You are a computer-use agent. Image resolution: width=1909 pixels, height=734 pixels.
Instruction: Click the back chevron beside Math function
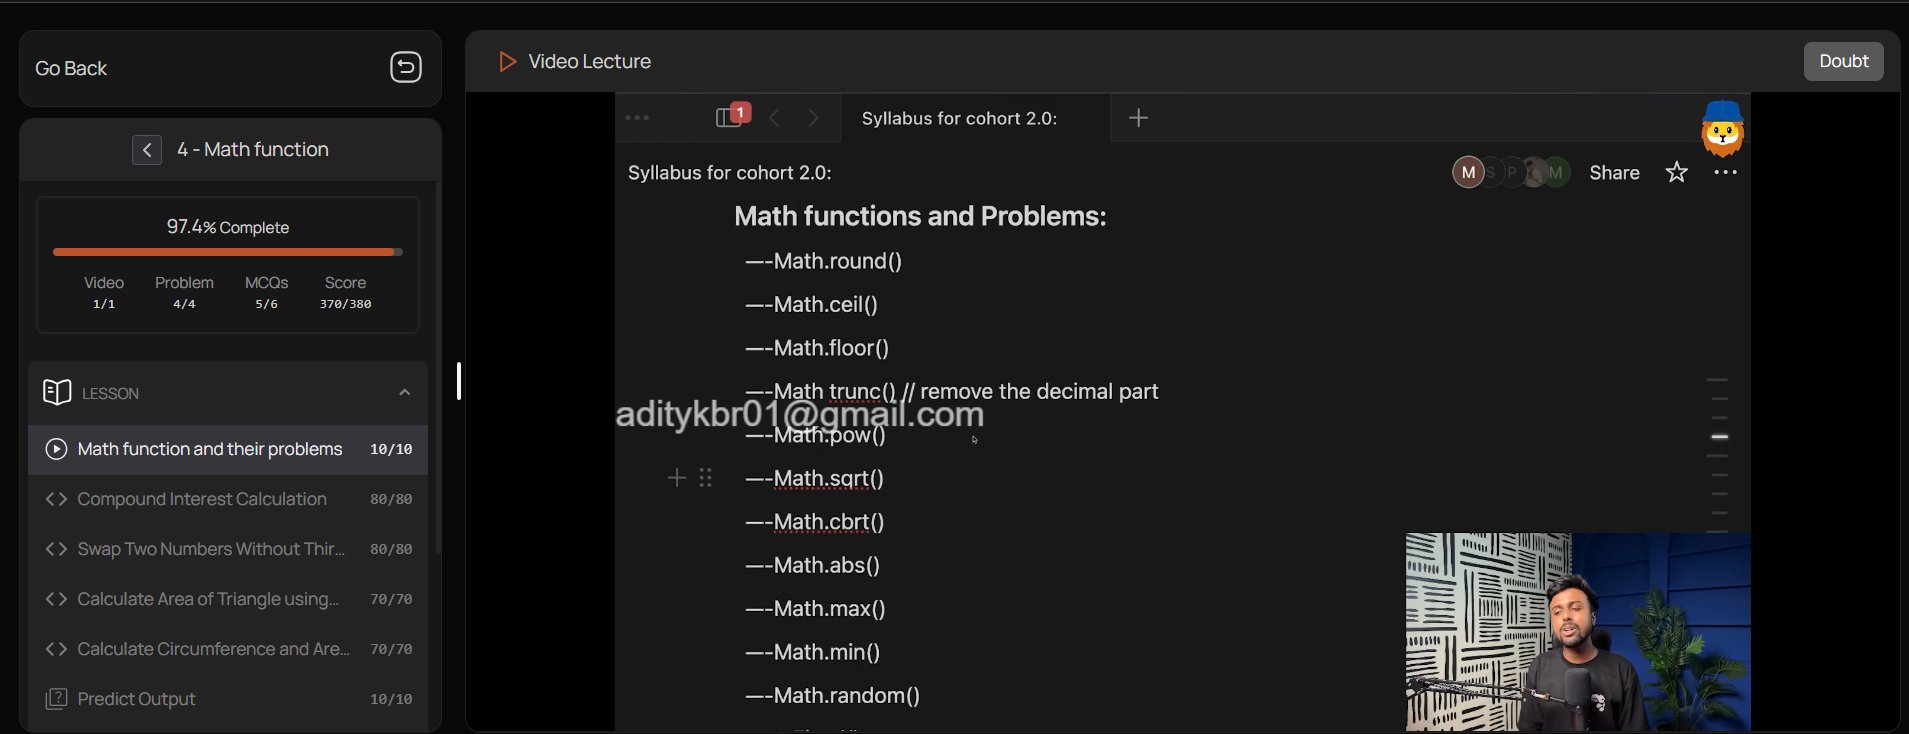coord(146,150)
